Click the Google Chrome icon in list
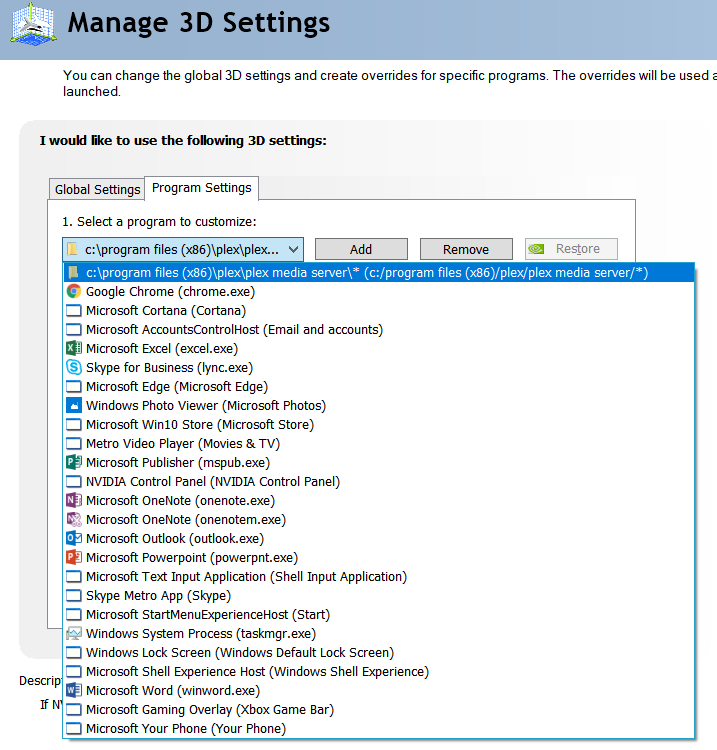 [x=74, y=291]
